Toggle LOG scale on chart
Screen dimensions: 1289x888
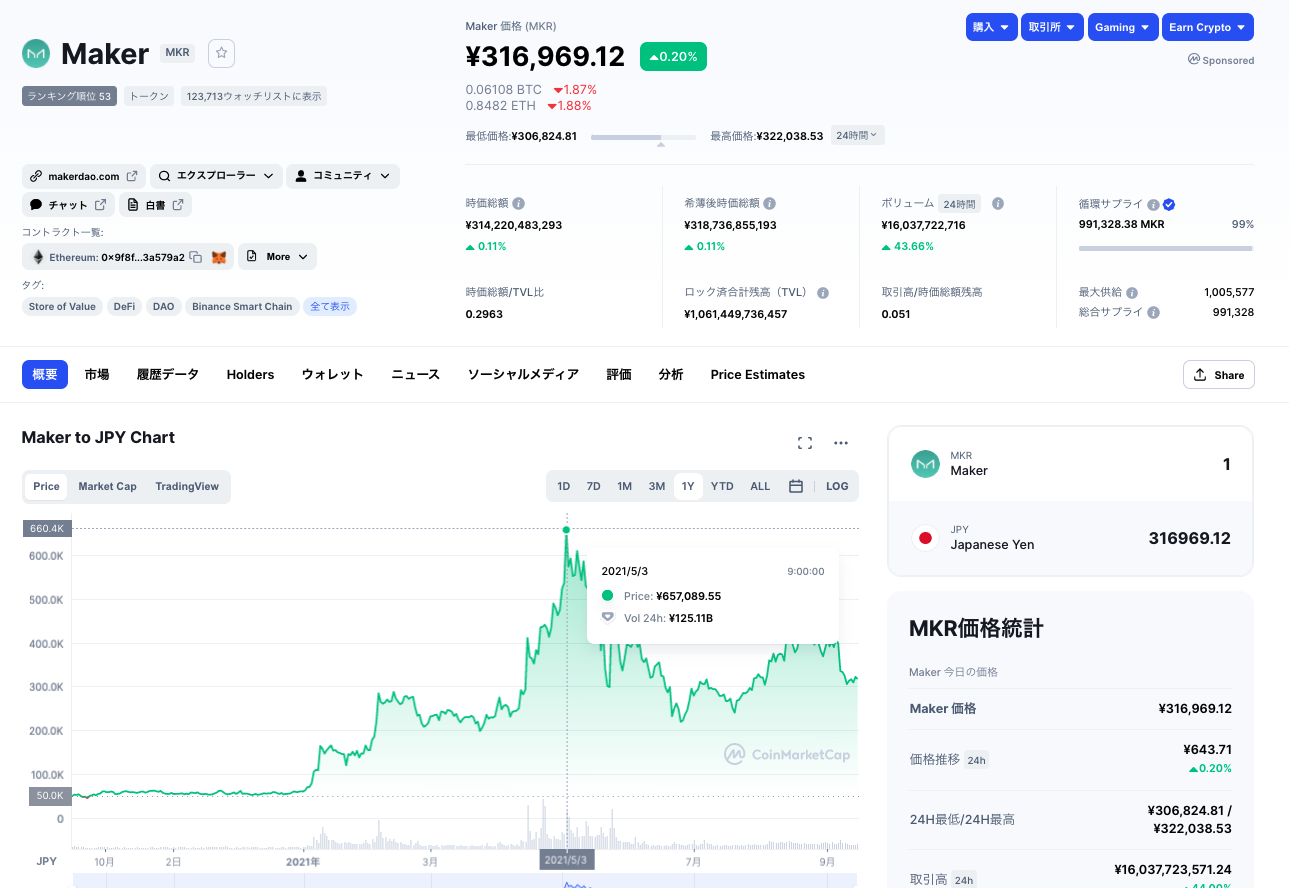837,486
